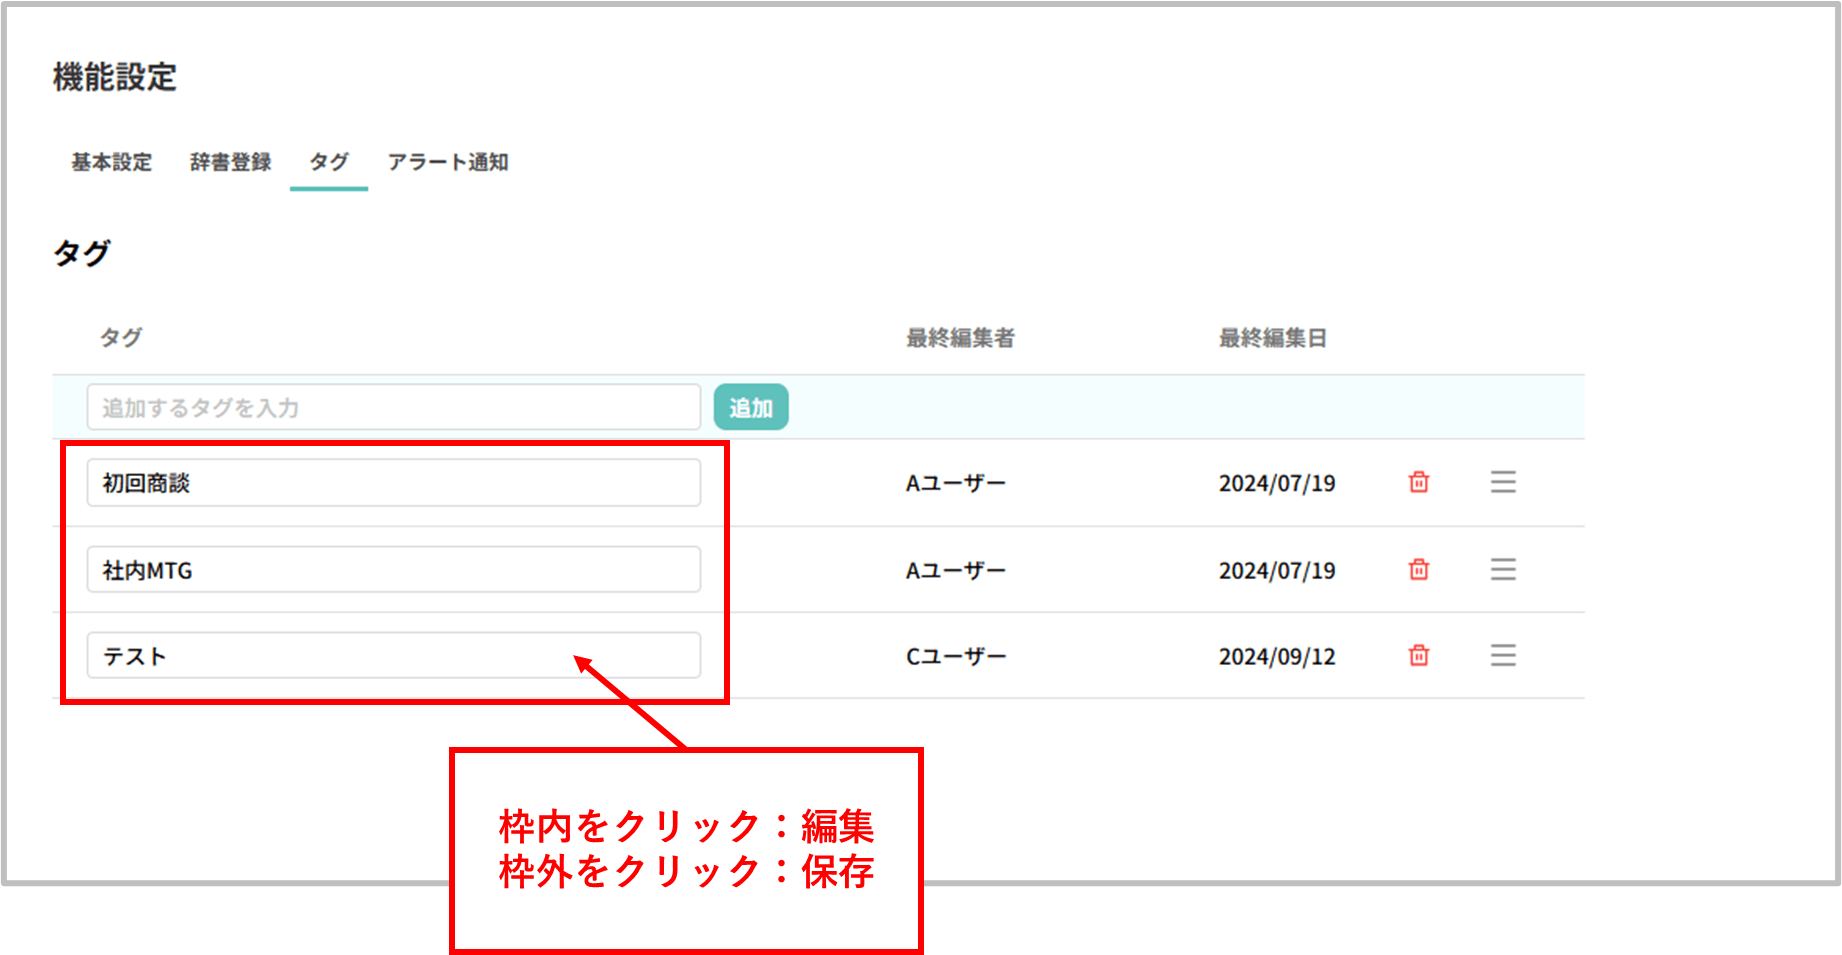Viewport: 1842px width, 955px height.
Task: Click date 2024/07/19 in 社内MTG row
Action: (1277, 570)
